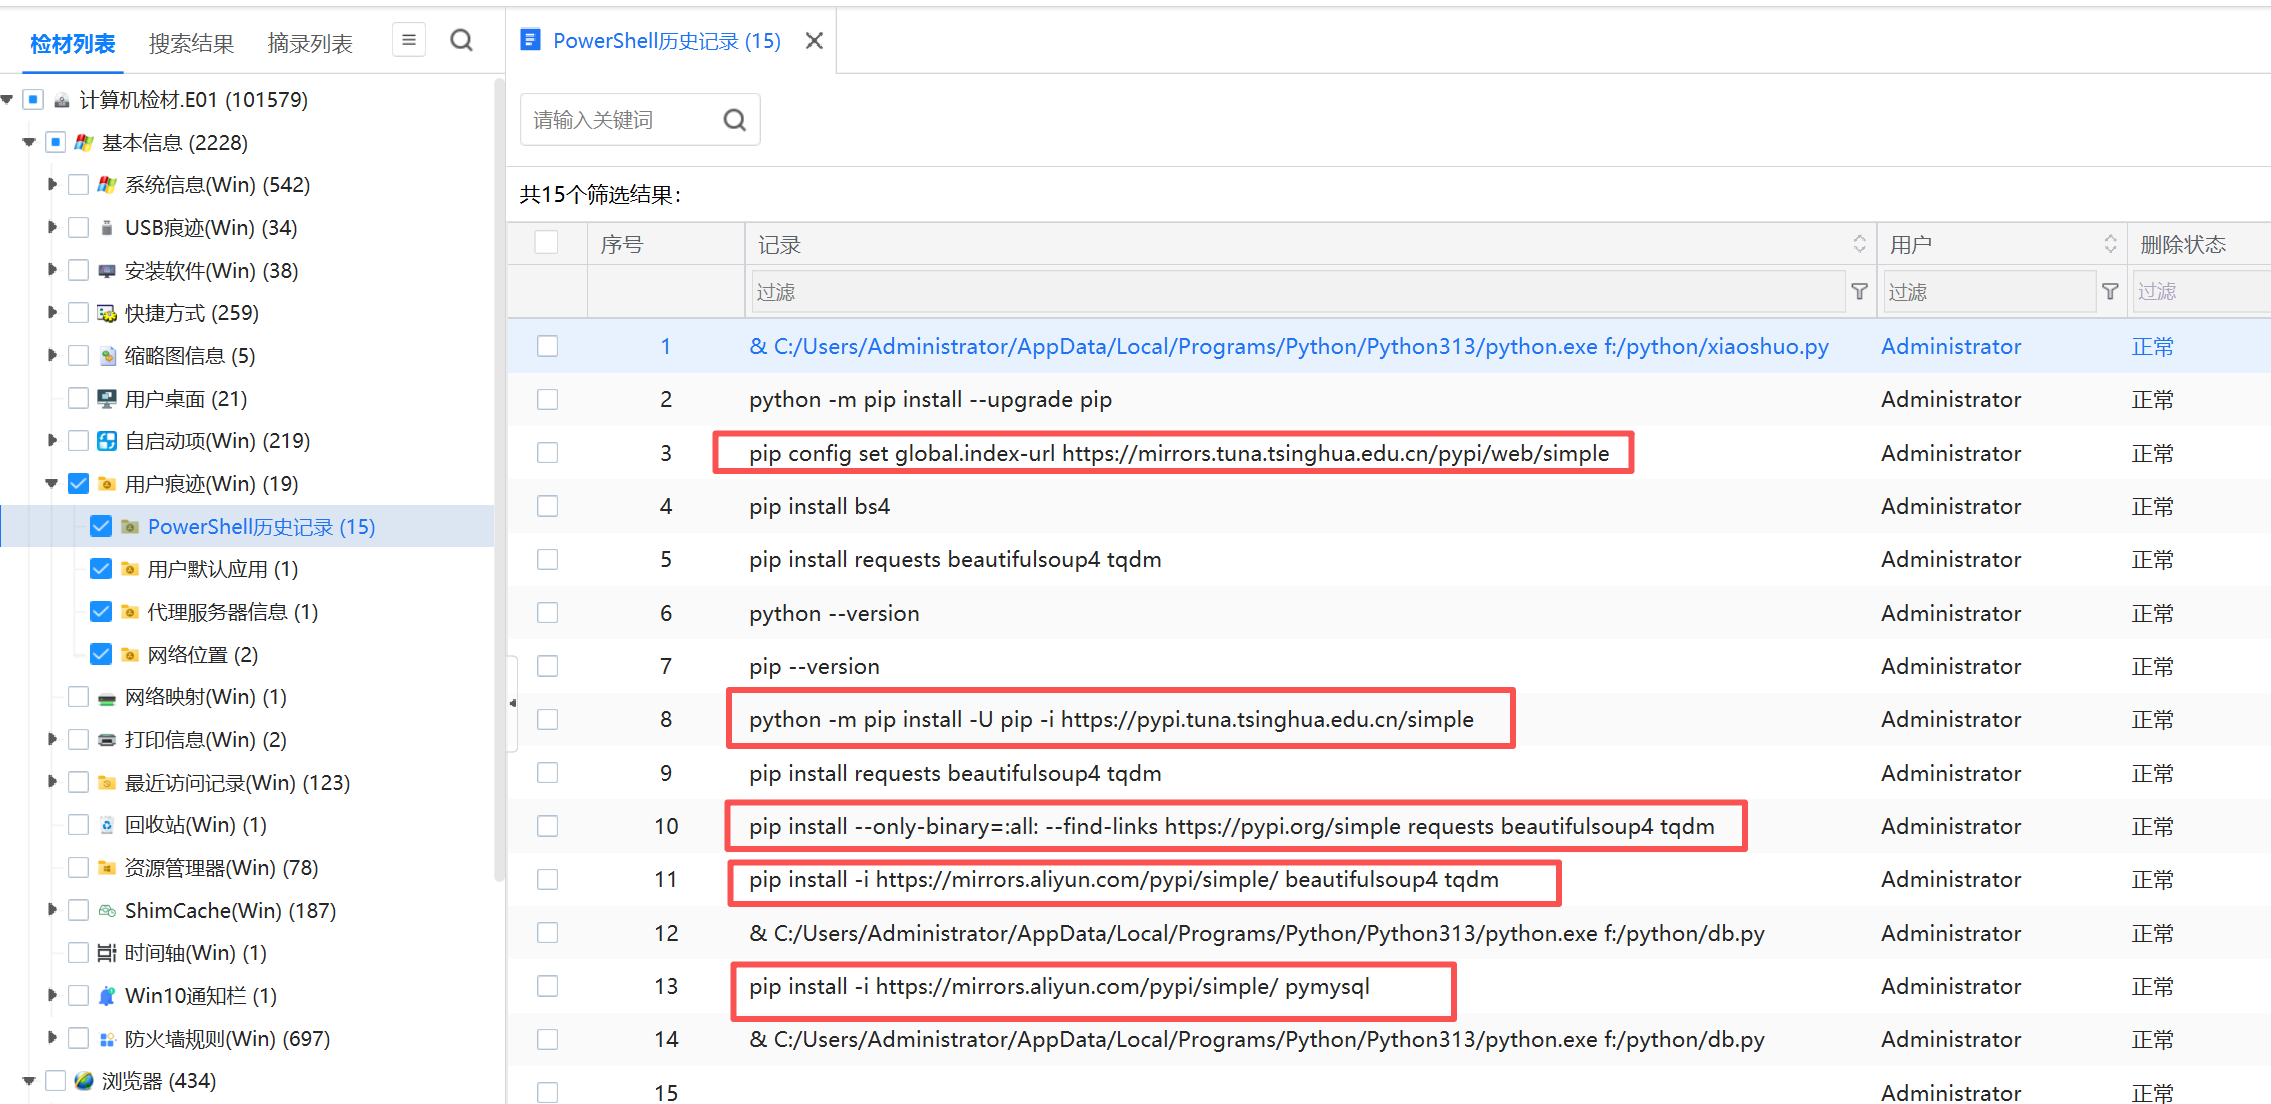The image size is (2271, 1104).
Task: Click Administrator user link in row 1
Action: tap(1951, 346)
